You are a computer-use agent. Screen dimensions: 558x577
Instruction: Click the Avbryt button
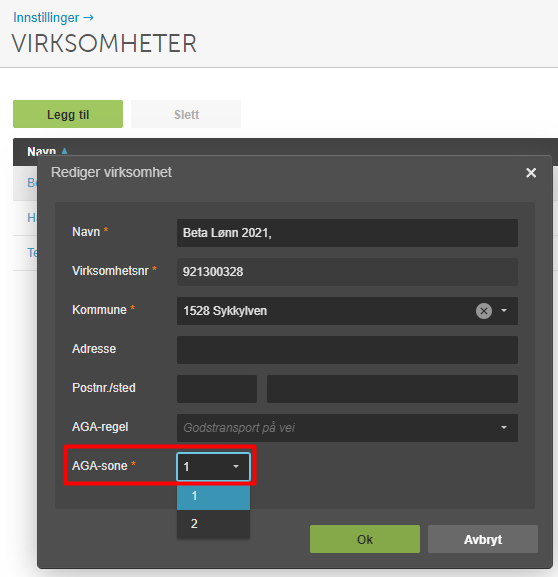tap(483, 539)
